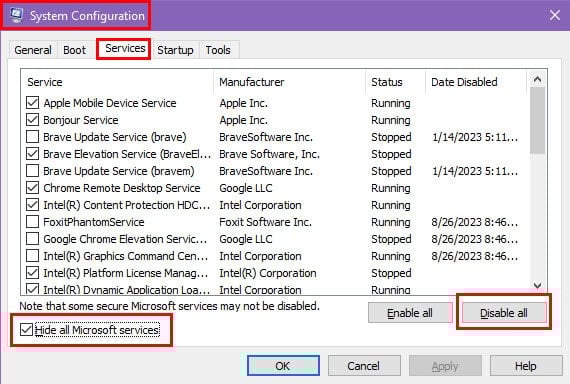Close the System Configuration window
Screen dimensions: 570x384
click(x=554, y=15)
